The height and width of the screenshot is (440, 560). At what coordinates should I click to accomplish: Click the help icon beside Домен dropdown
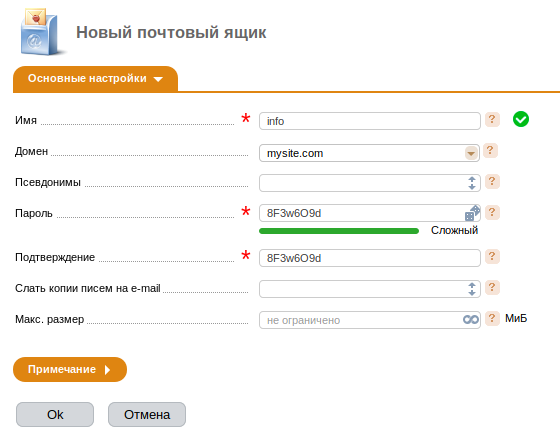pyautogui.click(x=490, y=151)
